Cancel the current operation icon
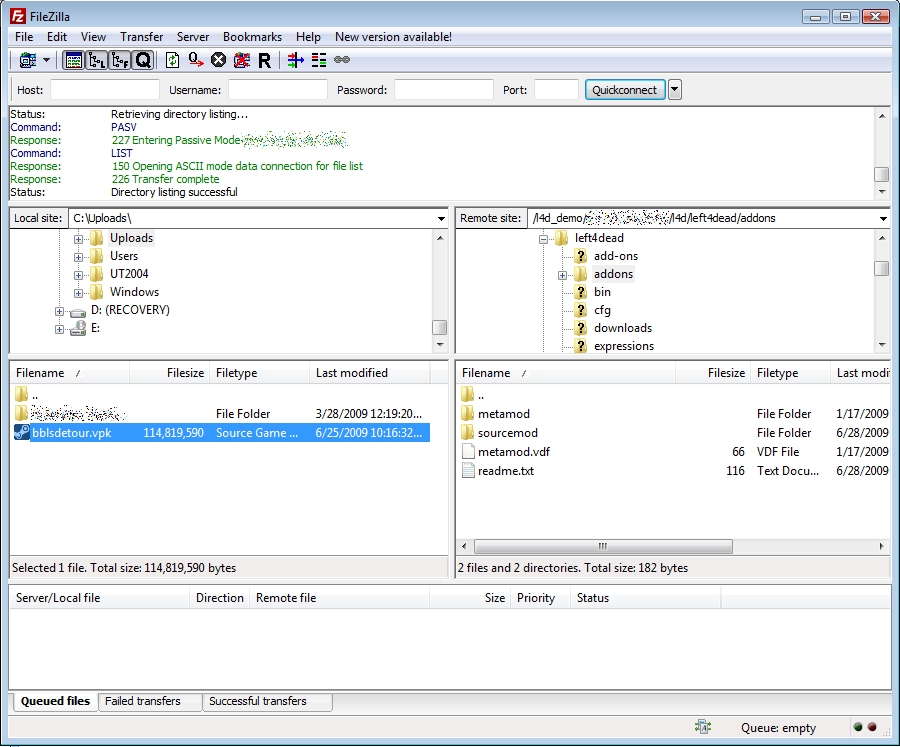The width and height of the screenshot is (900, 747). pos(218,60)
